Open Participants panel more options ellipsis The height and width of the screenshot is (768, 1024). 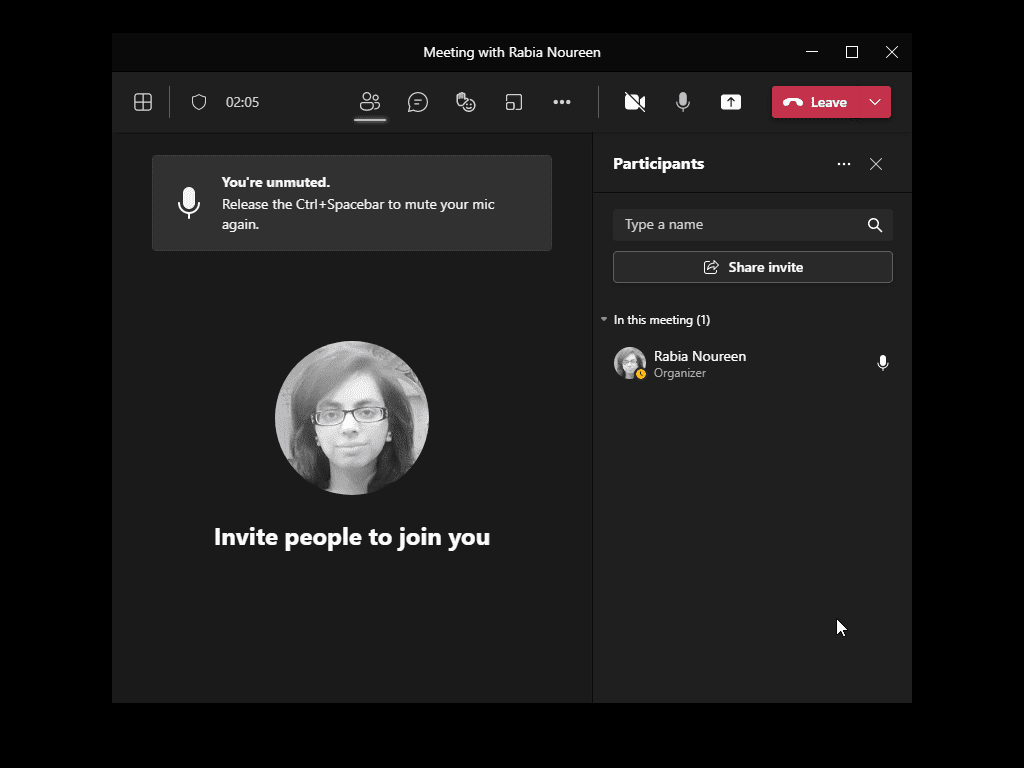844,164
